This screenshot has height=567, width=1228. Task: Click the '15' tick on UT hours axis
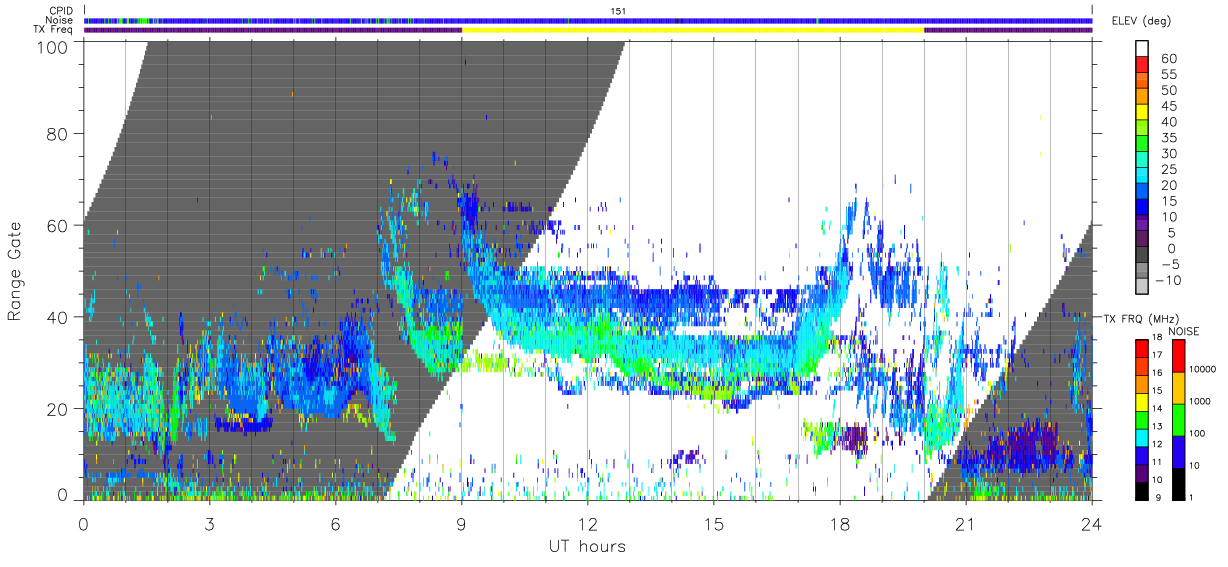point(714,523)
